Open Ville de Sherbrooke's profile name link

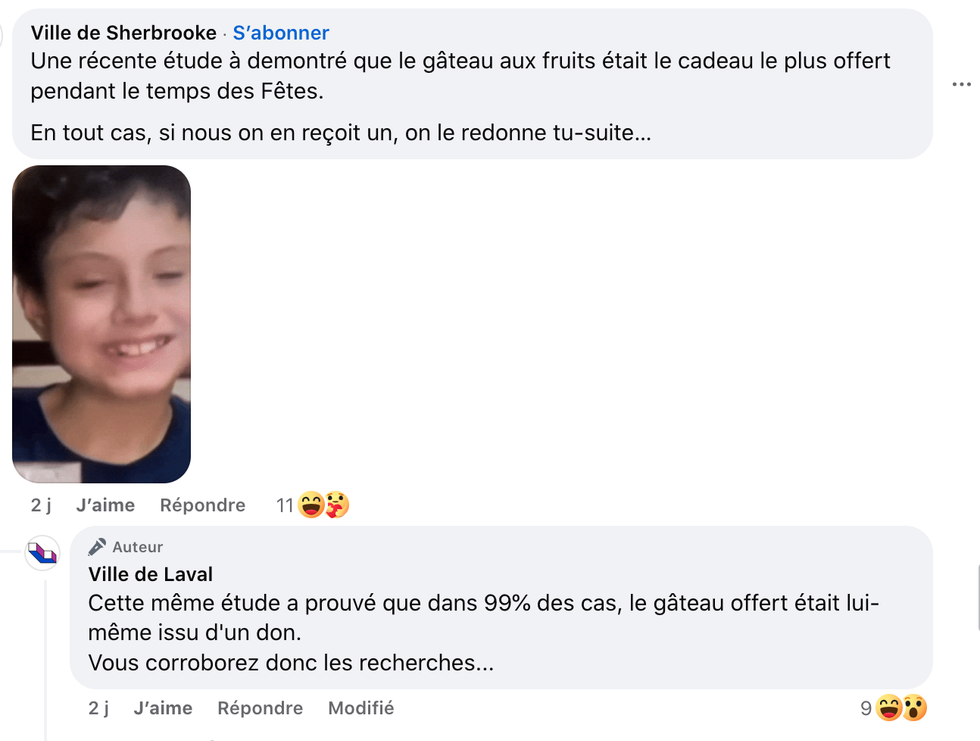(x=123, y=33)
